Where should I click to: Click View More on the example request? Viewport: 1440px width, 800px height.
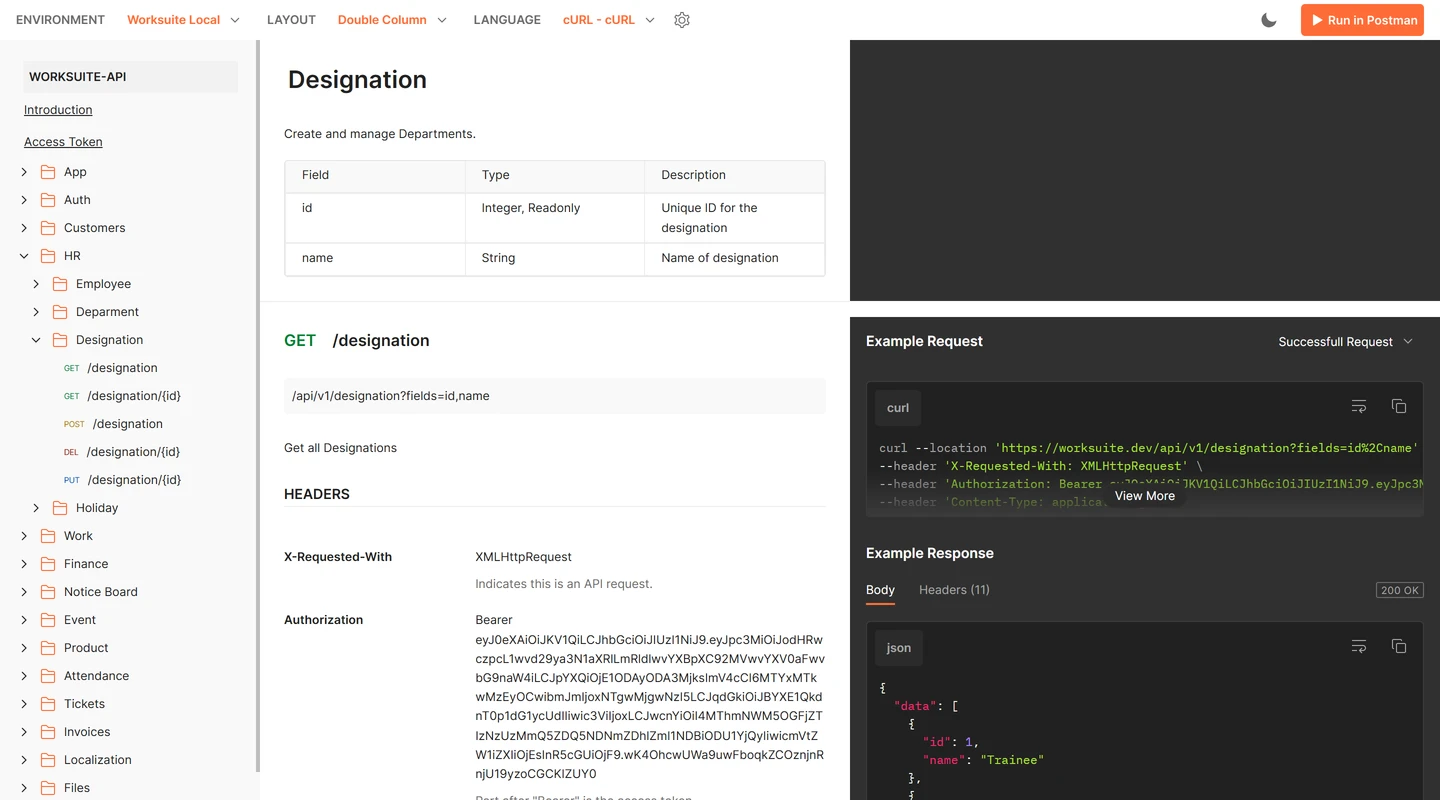(x=1145, y=496)
